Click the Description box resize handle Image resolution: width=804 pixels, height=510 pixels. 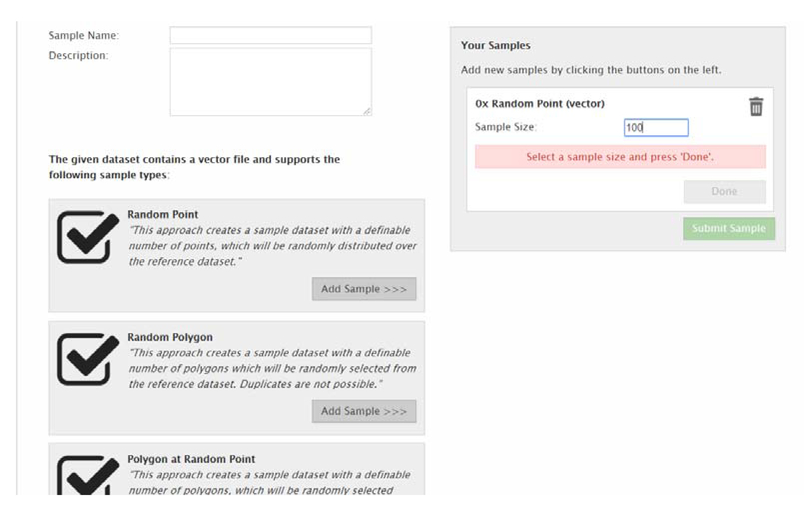367,111
